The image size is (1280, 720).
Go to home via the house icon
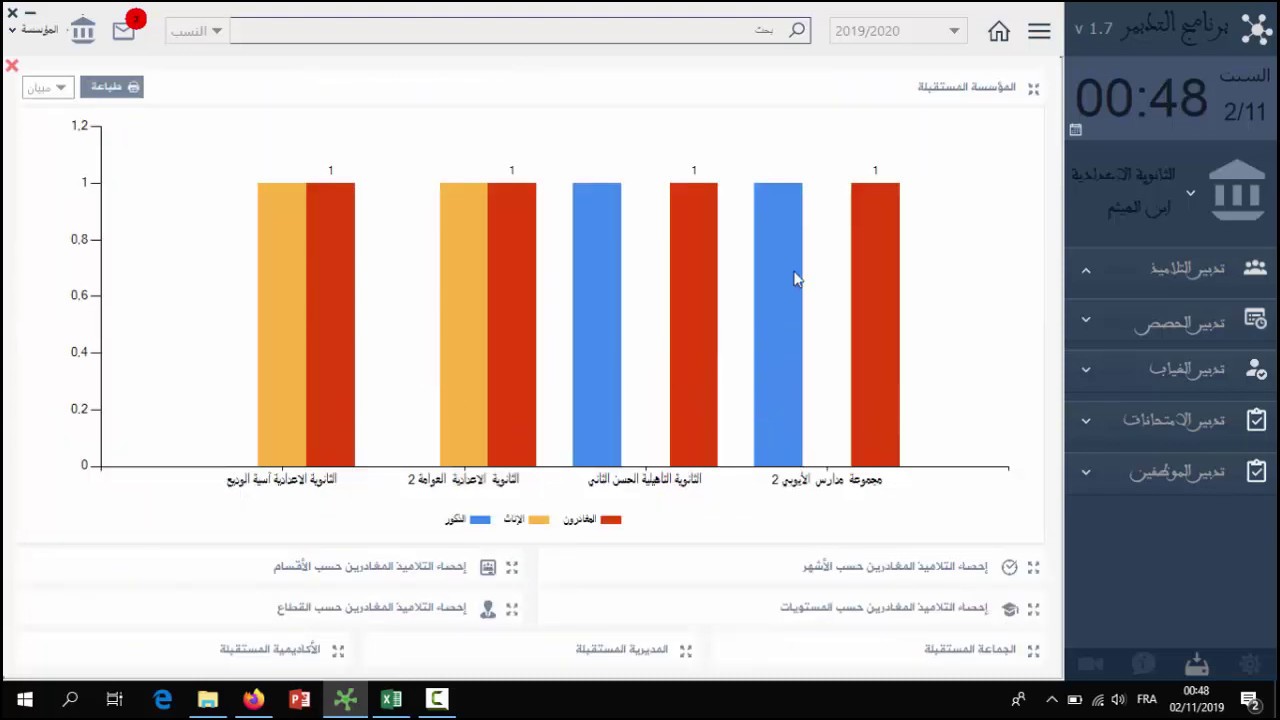[998, 31]
